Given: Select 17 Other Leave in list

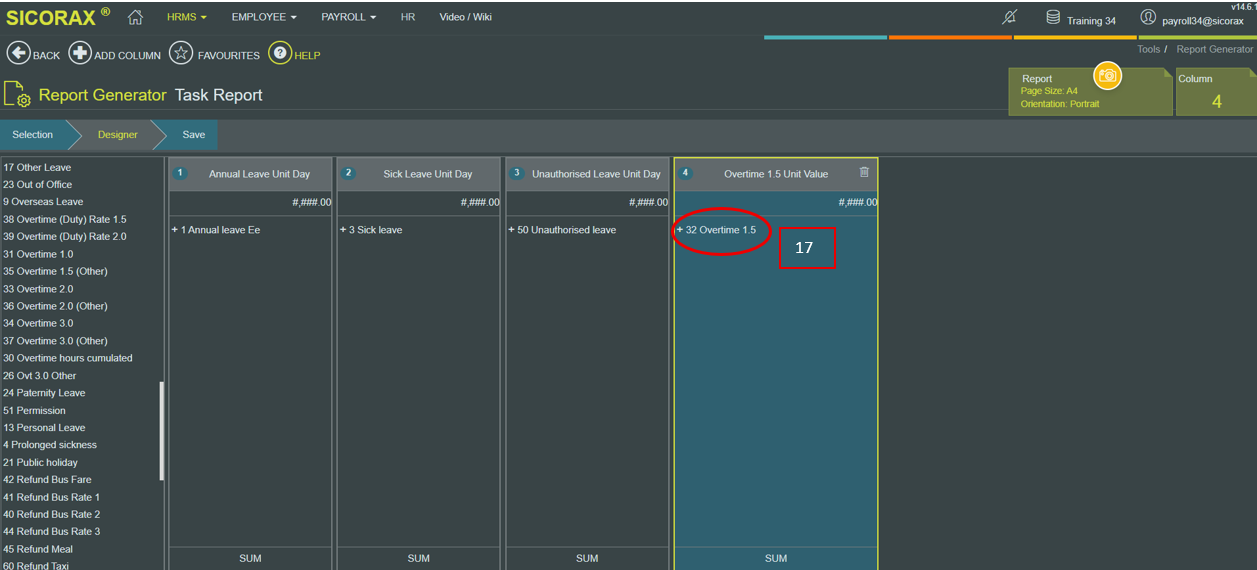Looking at the screenshot, I should 37,167.
